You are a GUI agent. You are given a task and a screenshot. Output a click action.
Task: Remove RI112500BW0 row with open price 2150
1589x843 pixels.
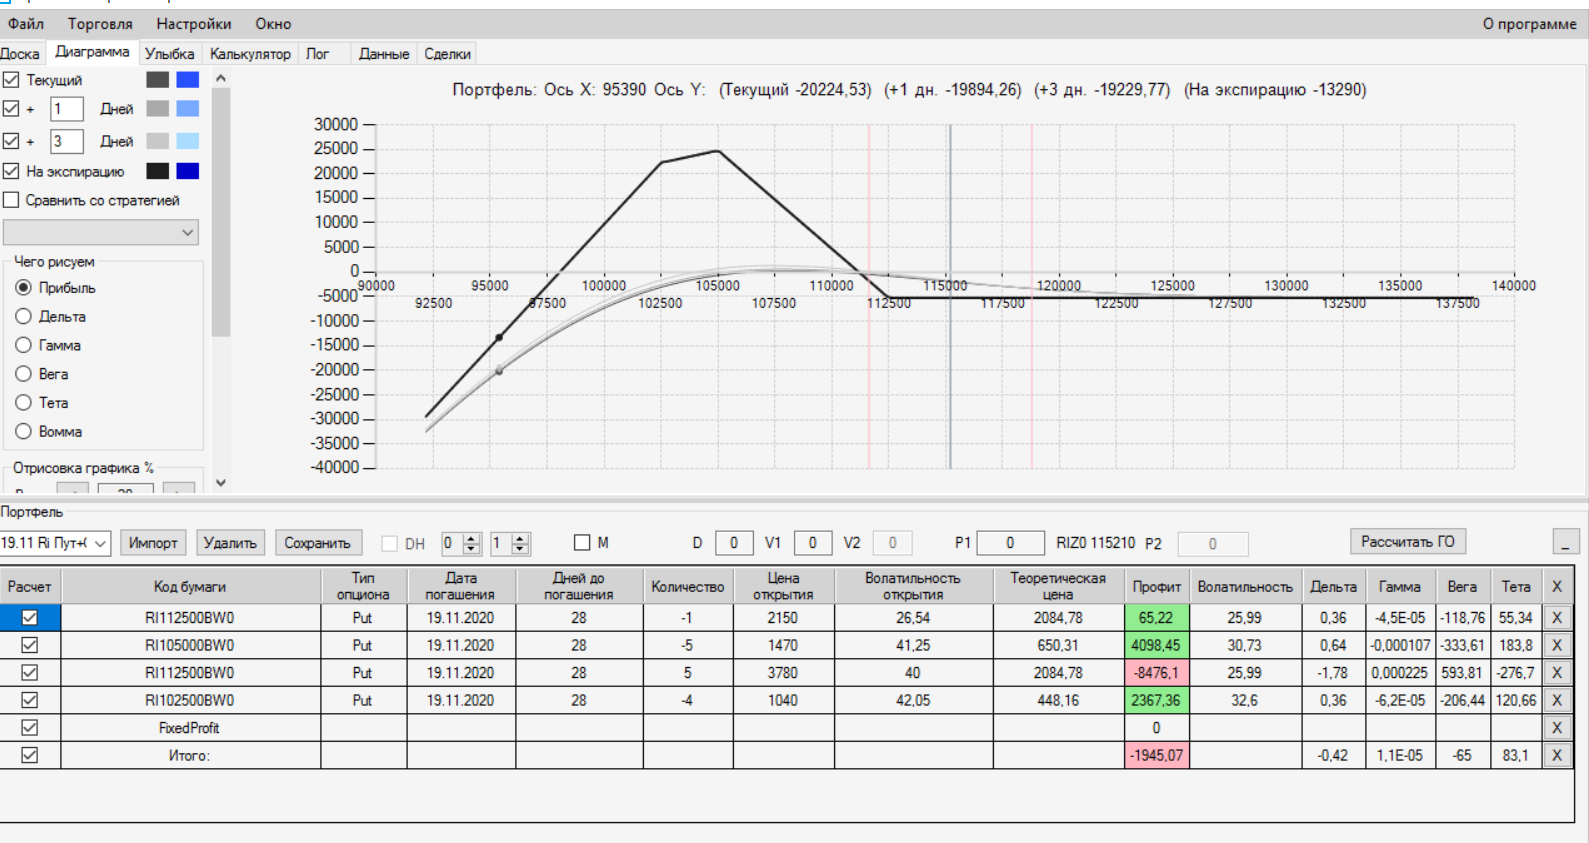[x=1557, y=618]
